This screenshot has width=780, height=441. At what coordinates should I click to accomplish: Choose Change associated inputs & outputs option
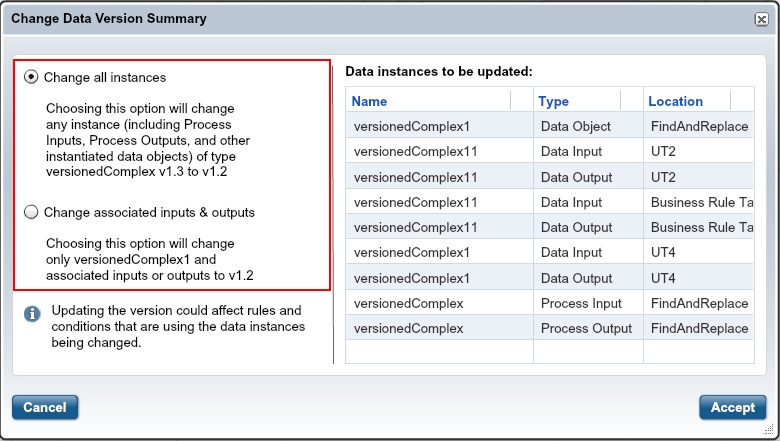point(31,212)
